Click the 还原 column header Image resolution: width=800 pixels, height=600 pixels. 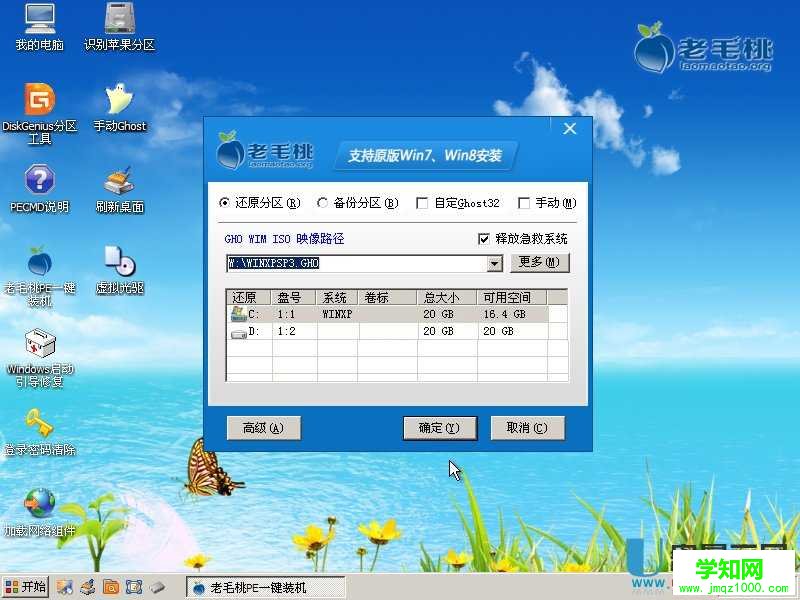249,297
